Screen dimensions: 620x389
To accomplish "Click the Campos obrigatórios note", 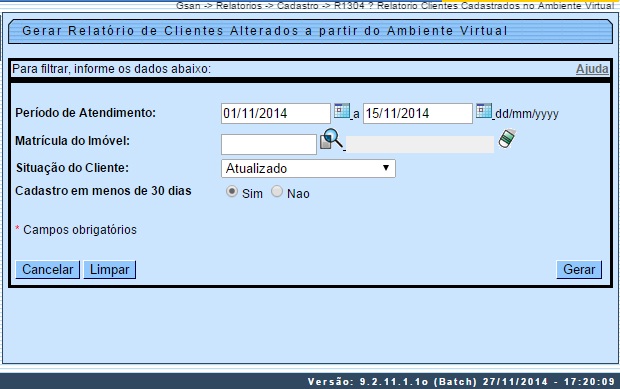I will [76, 230].
